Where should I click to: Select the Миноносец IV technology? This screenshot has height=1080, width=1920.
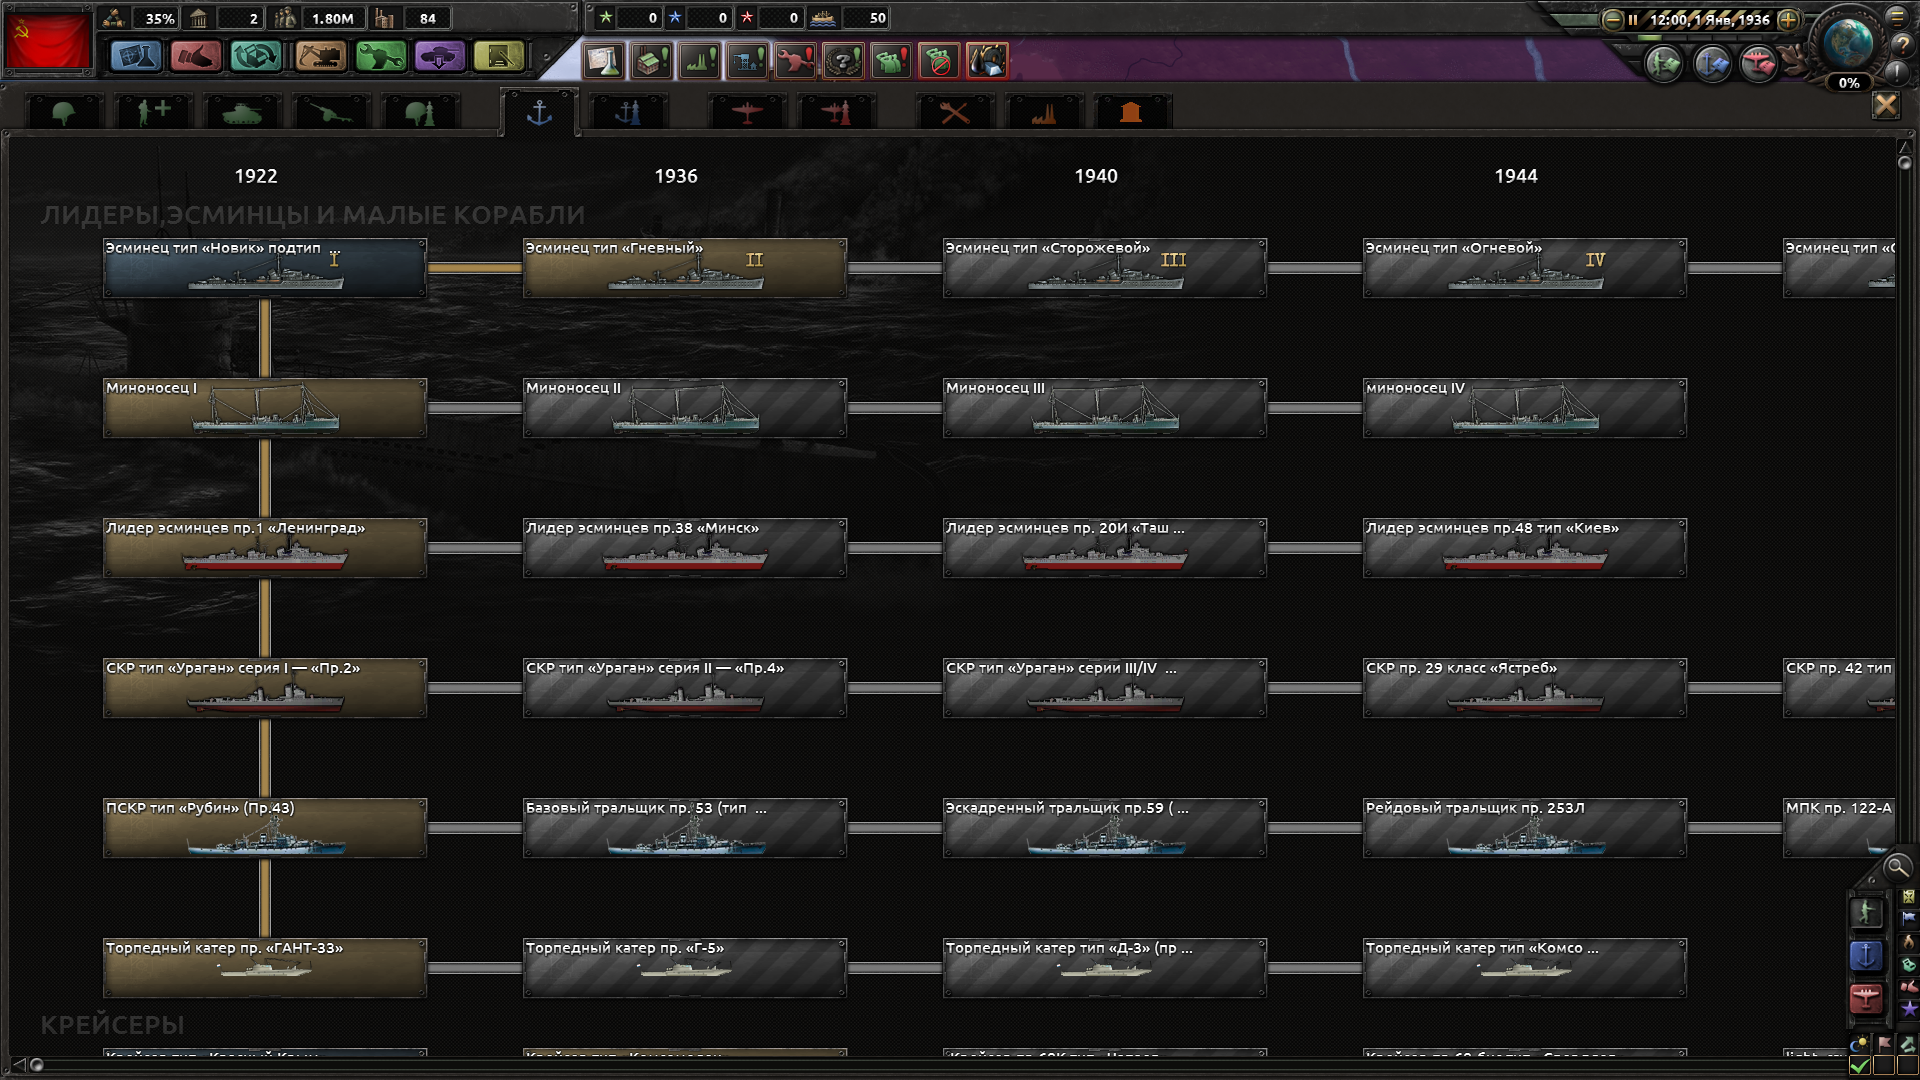[x=1525, y=408]
